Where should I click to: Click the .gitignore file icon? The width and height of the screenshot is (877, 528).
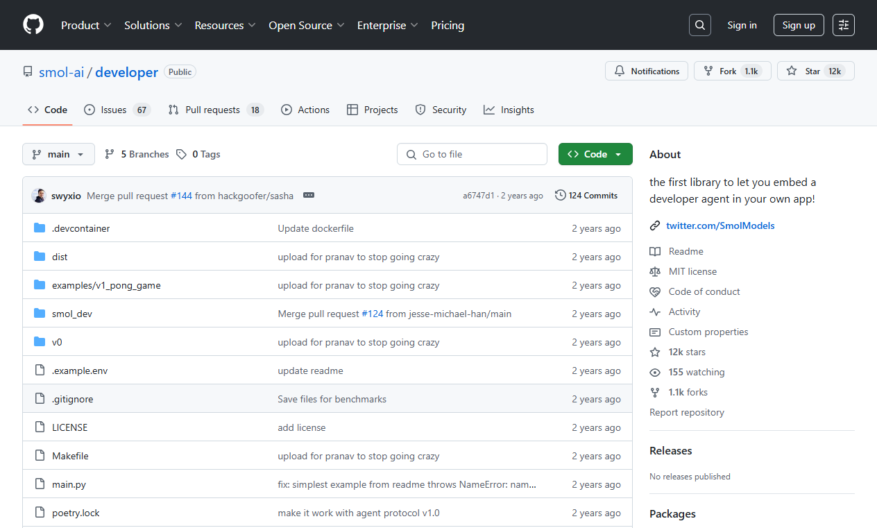click(39, 399)
